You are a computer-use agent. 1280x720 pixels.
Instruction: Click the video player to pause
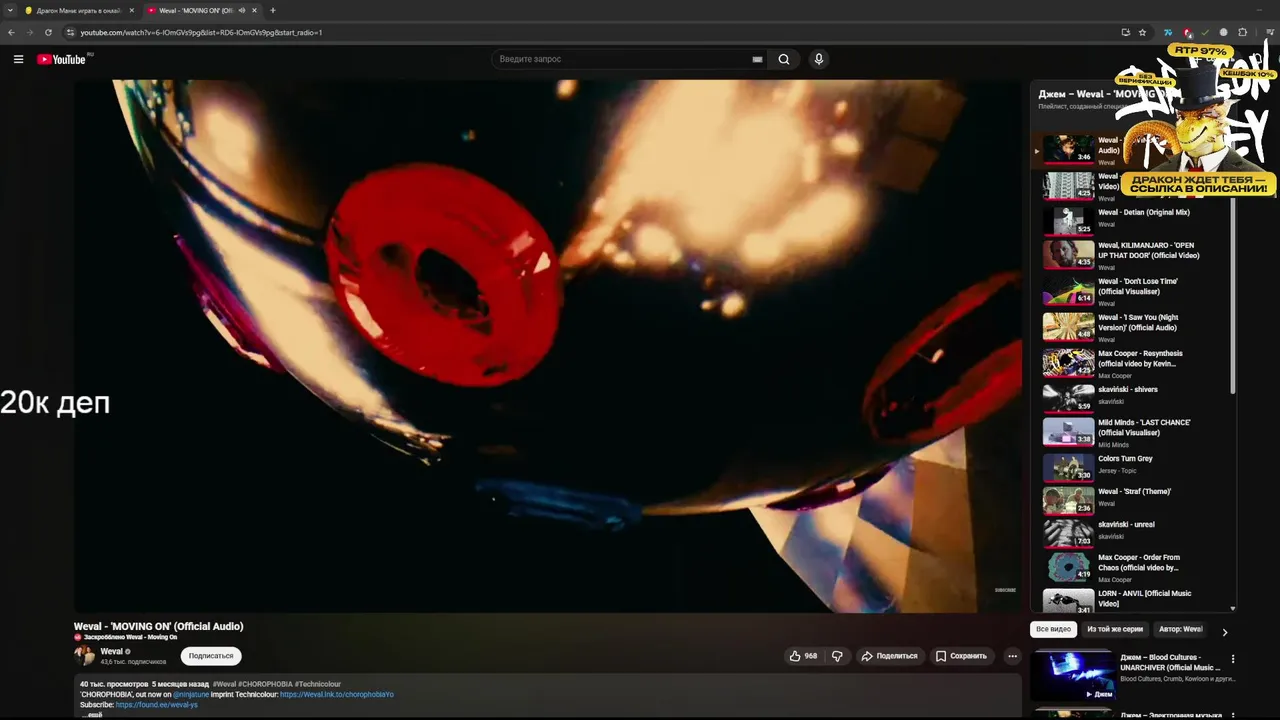click(547, 346)
